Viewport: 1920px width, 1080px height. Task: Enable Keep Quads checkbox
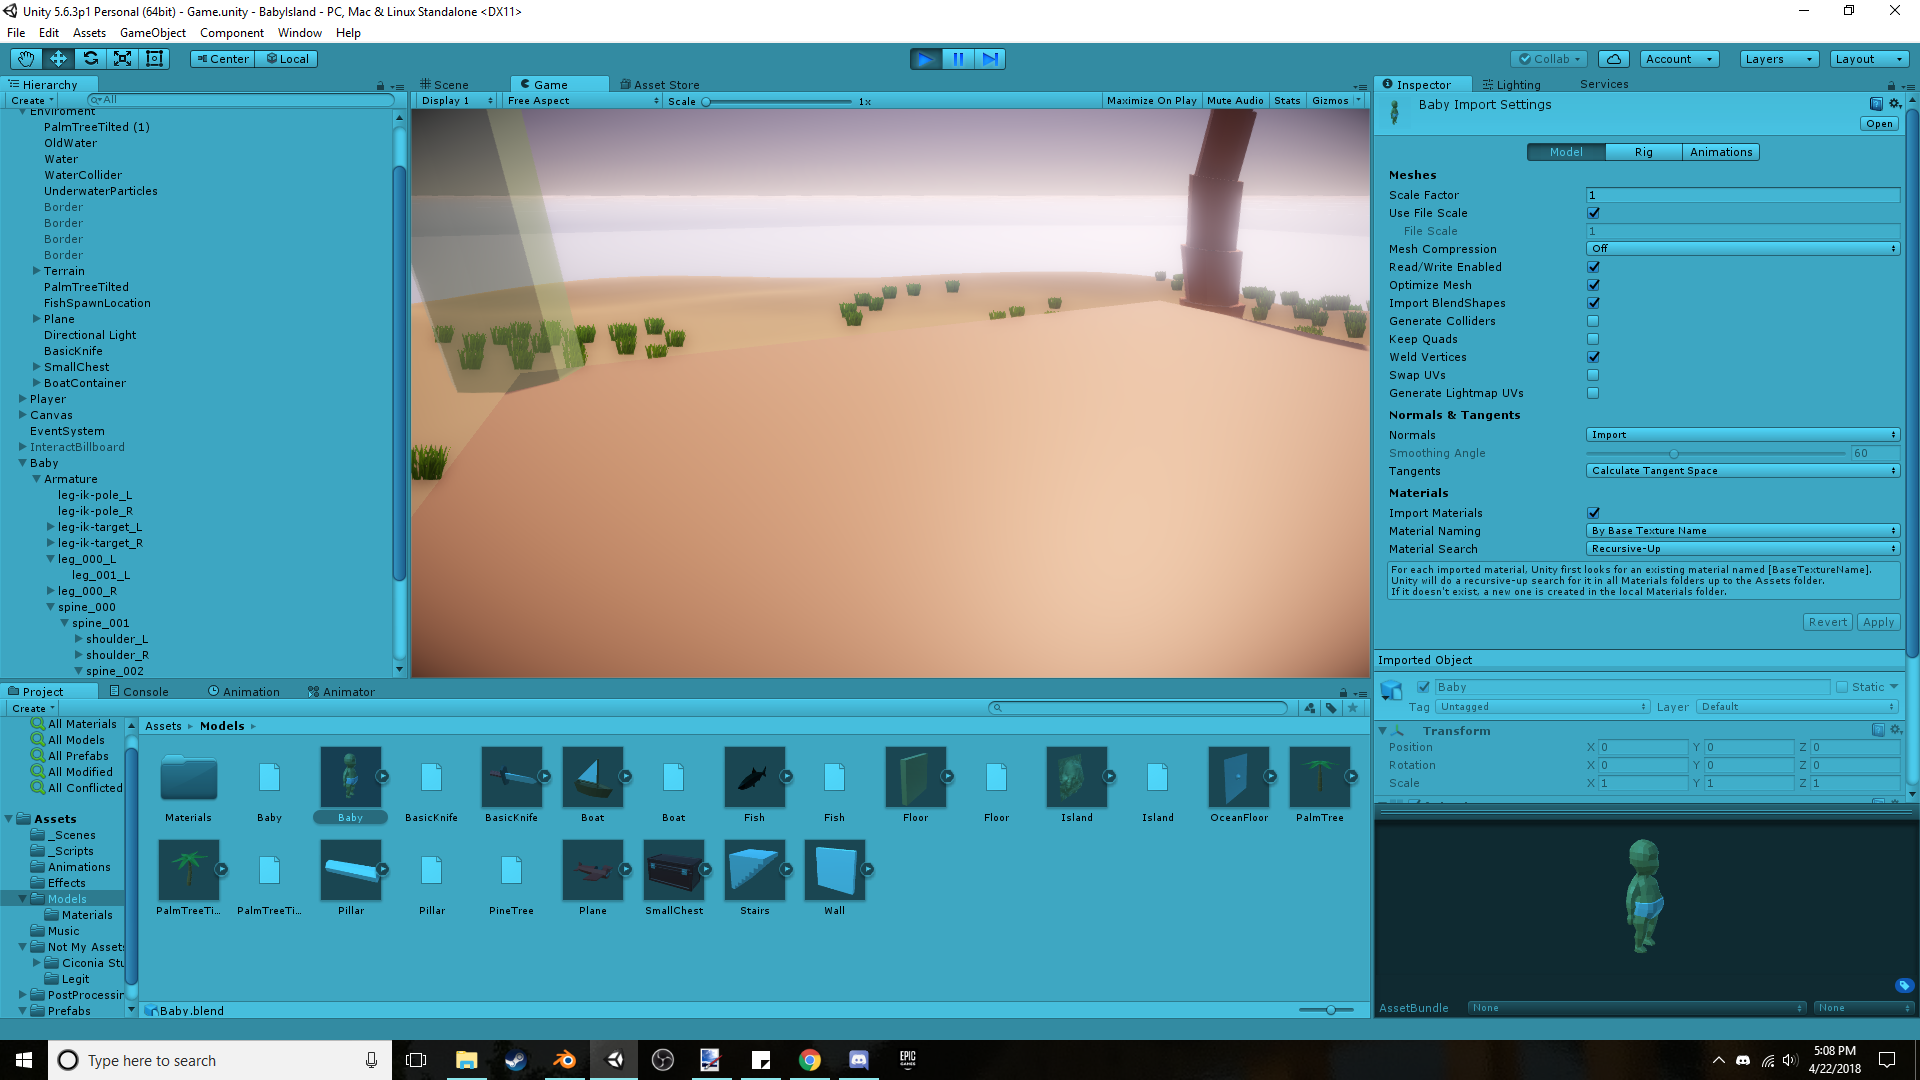click(1593, 339)
